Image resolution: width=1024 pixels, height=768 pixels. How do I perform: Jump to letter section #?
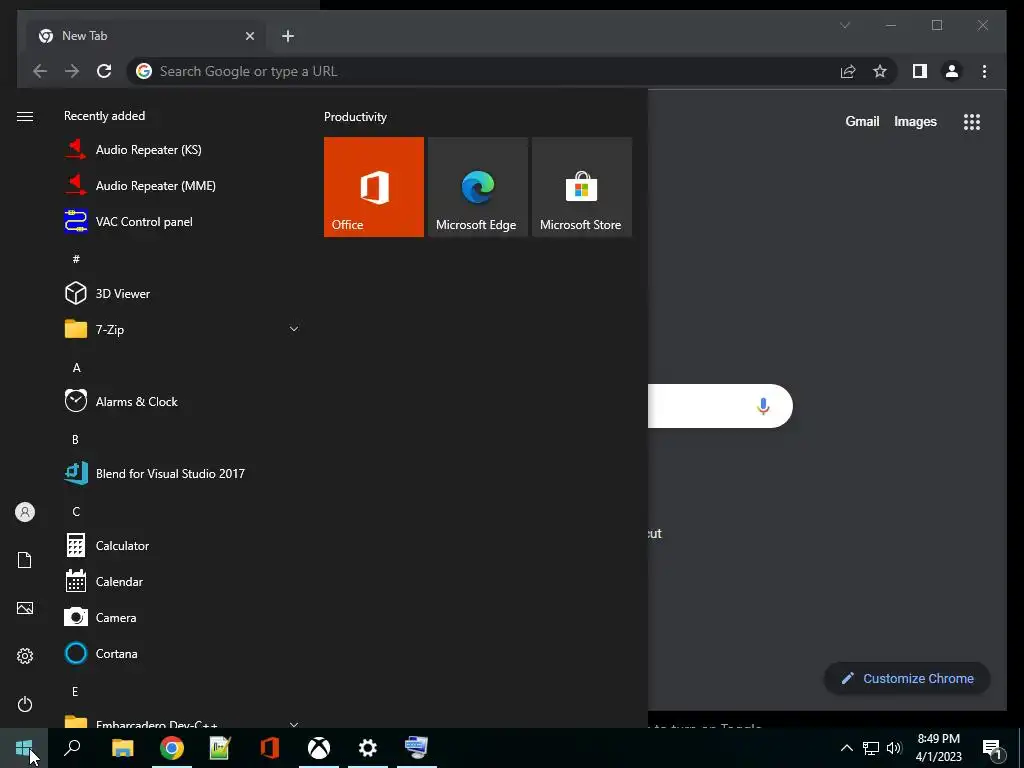click(x=76, y=259)
